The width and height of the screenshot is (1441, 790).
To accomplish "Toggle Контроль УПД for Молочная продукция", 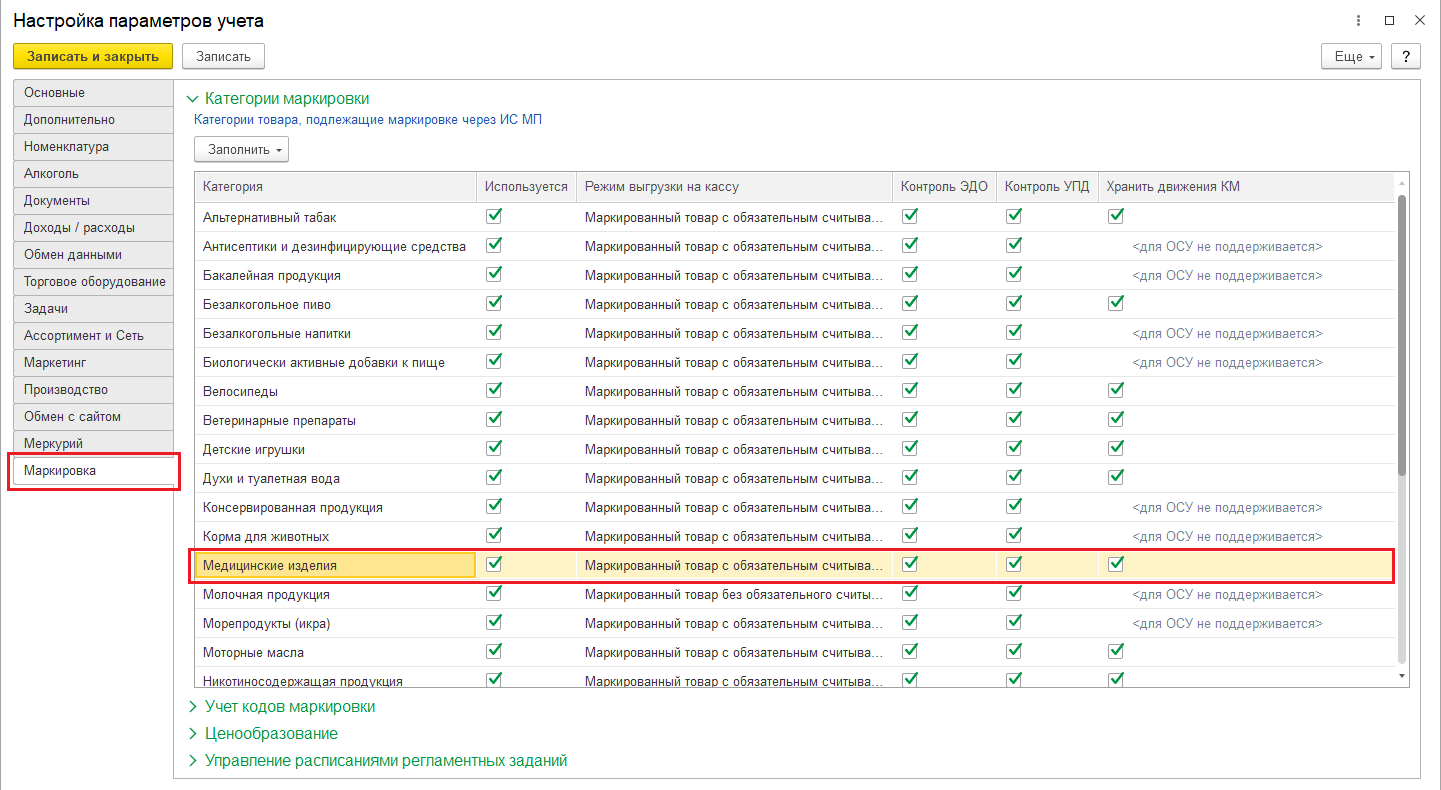I will [1014, 593].
